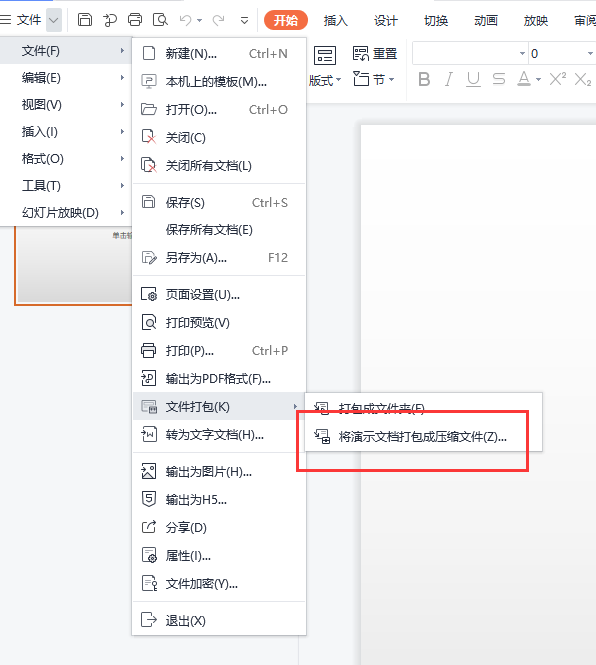Switch to the 动画 ribbon tab
Viewport: 596px width, 665px height.
(x=486, y=20)
